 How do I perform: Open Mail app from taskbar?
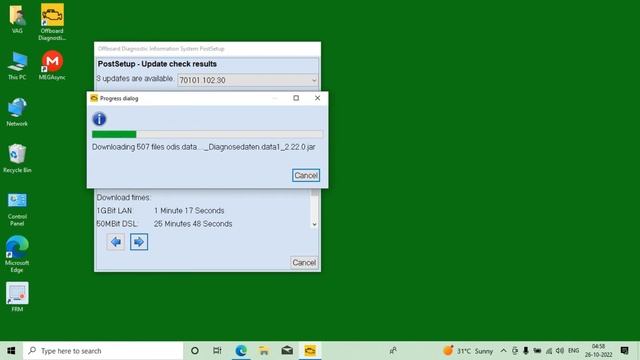[287, 351]
